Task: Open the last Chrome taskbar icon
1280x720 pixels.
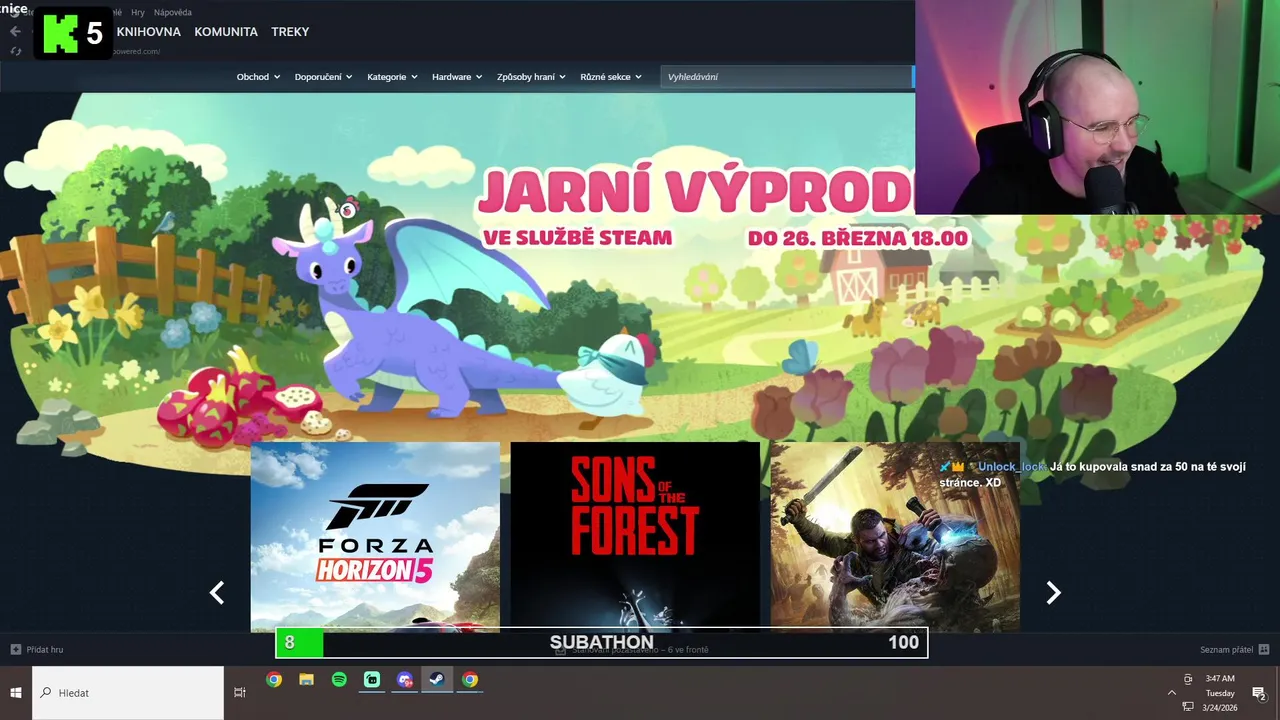Action: [470, 680]
